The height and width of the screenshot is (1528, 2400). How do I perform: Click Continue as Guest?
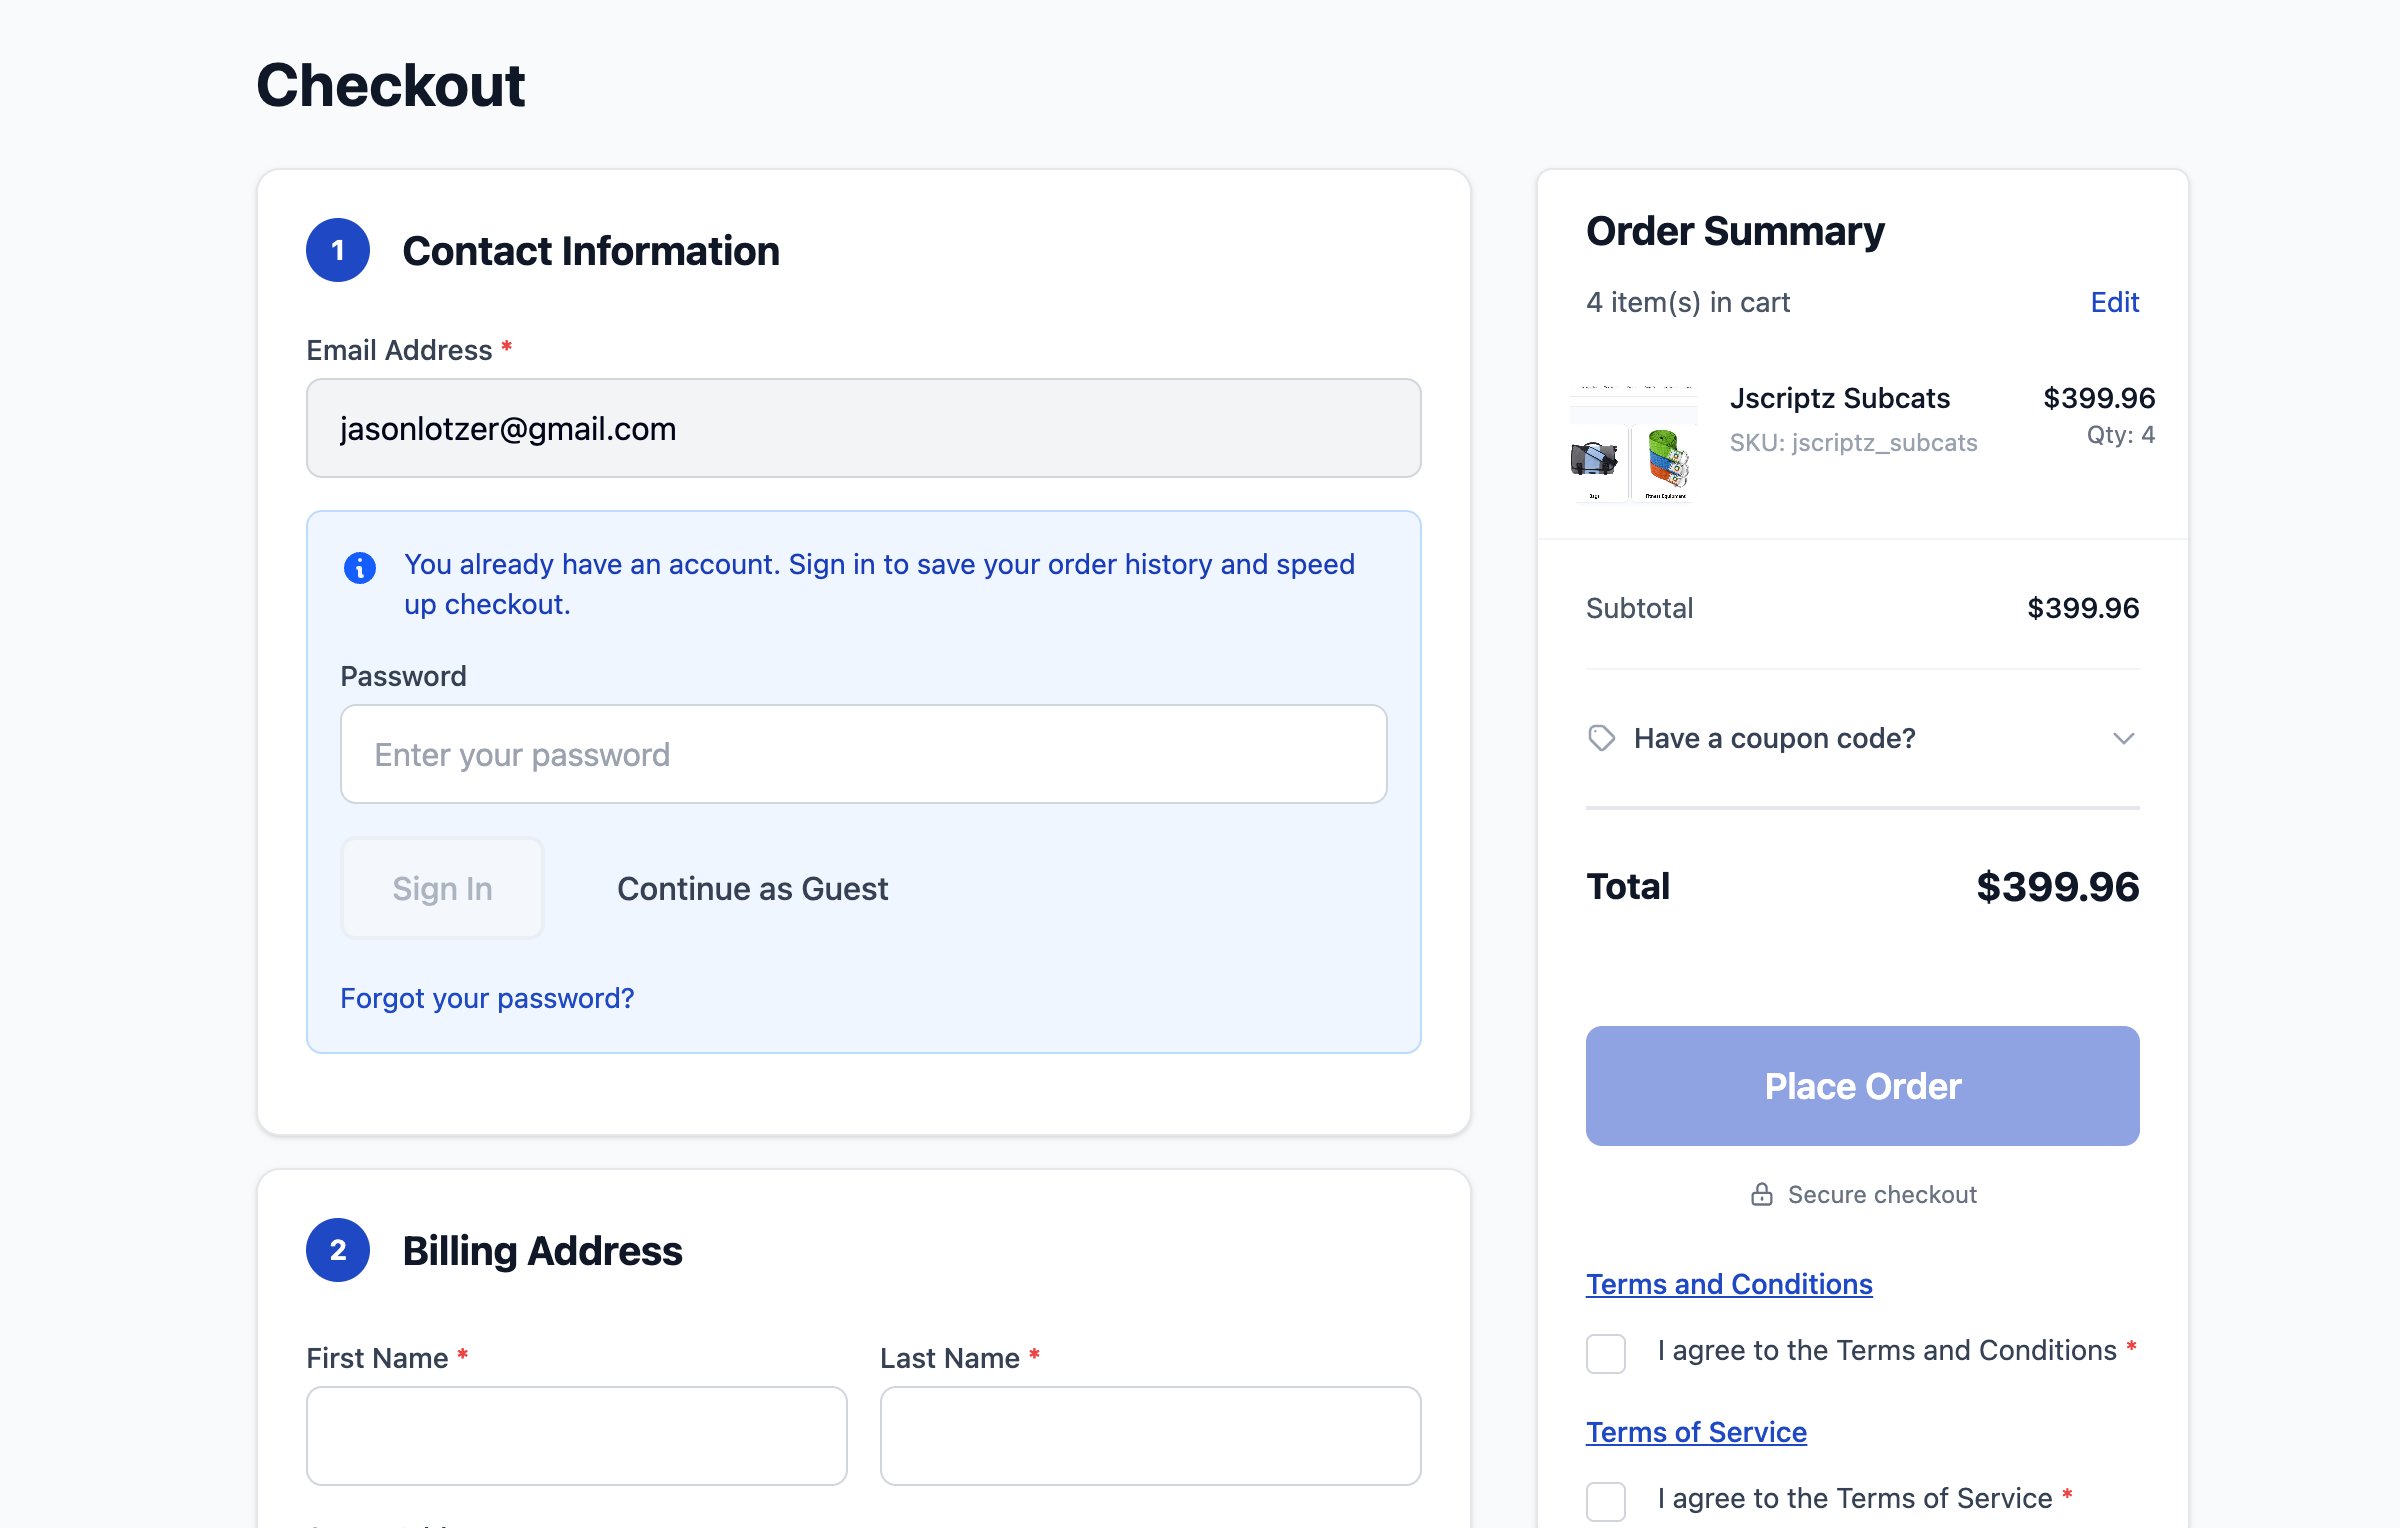tap(752, 888)
